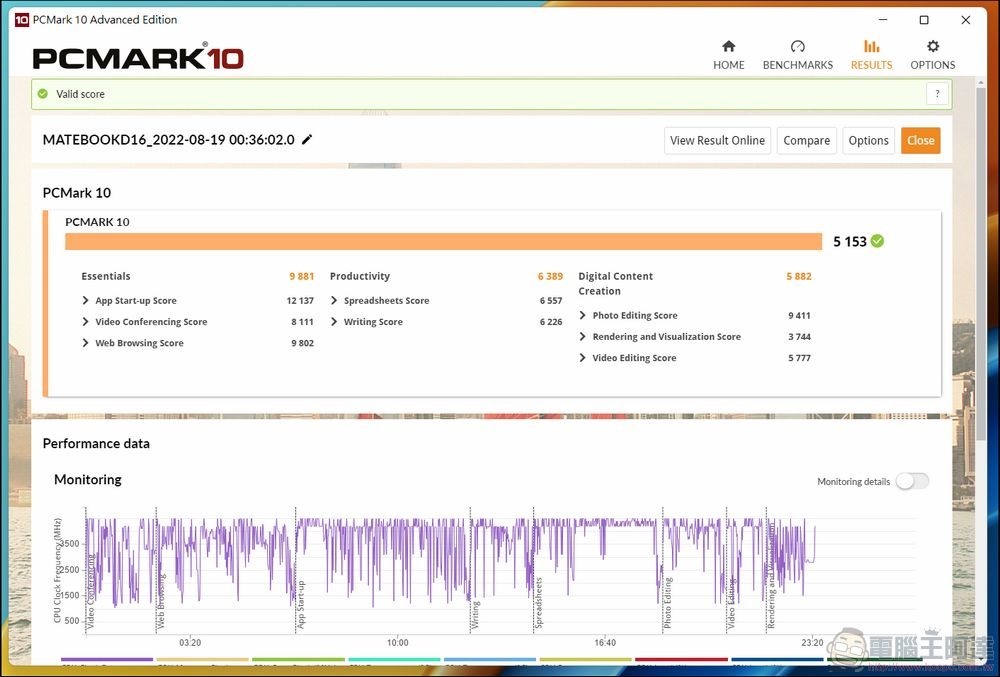This screenshot has width=1000, height=677.
Task: Click the View Result Online button
Action: coord(717,141)
